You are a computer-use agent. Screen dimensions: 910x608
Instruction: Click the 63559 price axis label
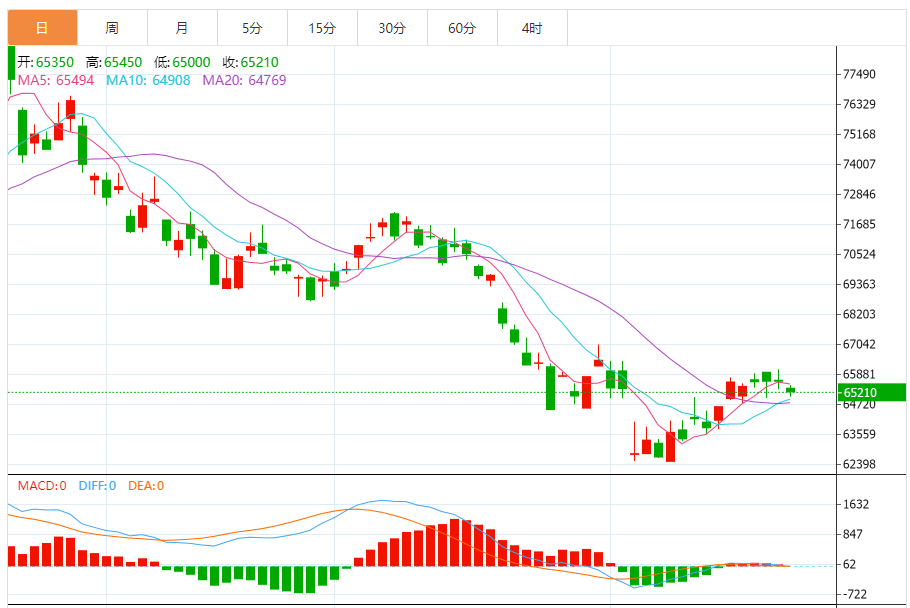tap(859, 434)
